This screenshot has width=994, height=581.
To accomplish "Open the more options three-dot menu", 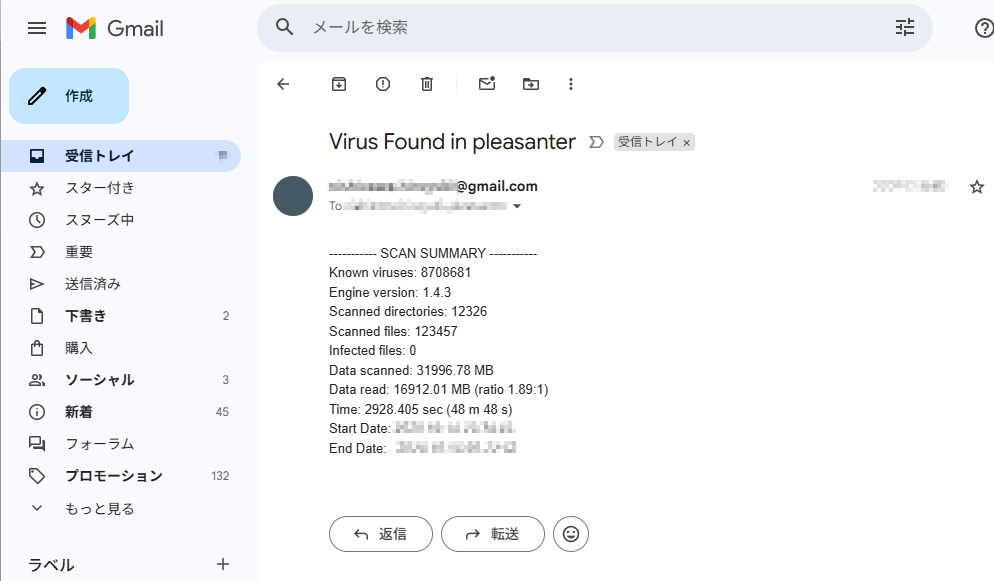I will tap(571, 84).
